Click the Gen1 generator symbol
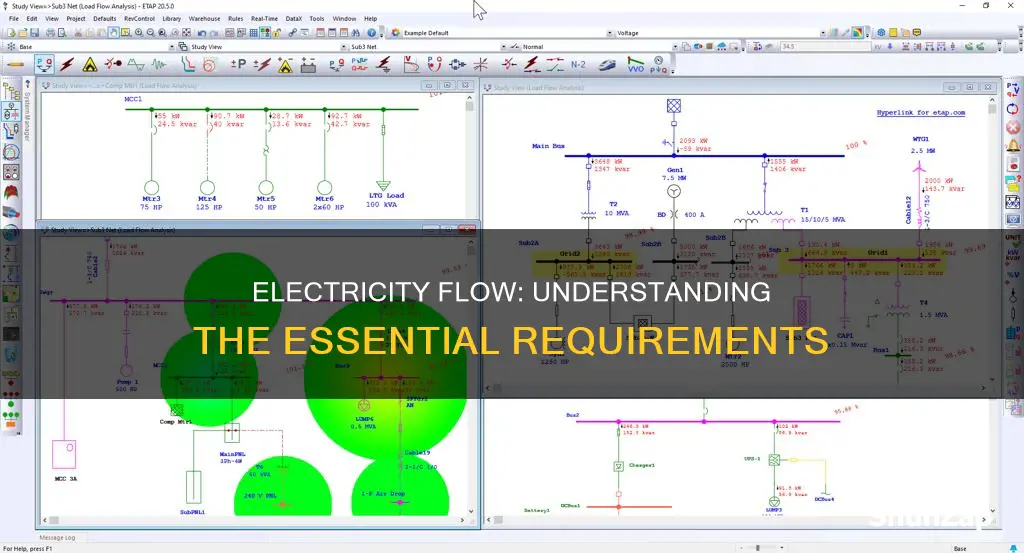The width and height of the screenshot is (1024, 553). click(x=674, y=191)
